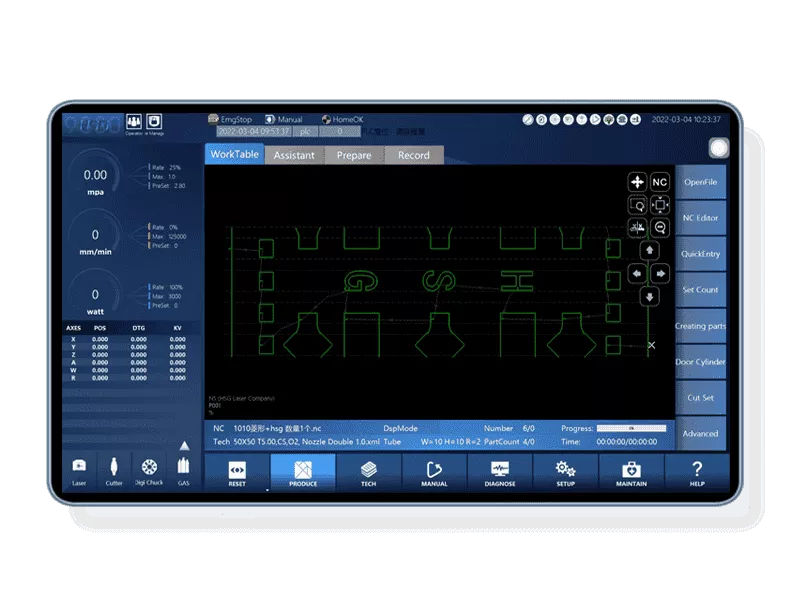Open the HELP module
This screenshot has height=598, width=801.
tap(697, 473)
